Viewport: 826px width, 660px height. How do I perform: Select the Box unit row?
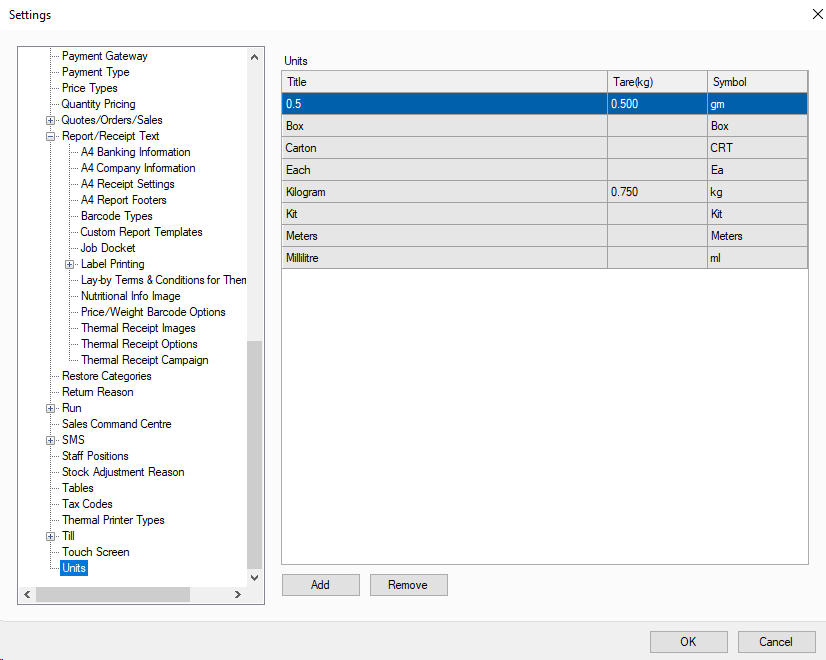[x=545, y=126]
